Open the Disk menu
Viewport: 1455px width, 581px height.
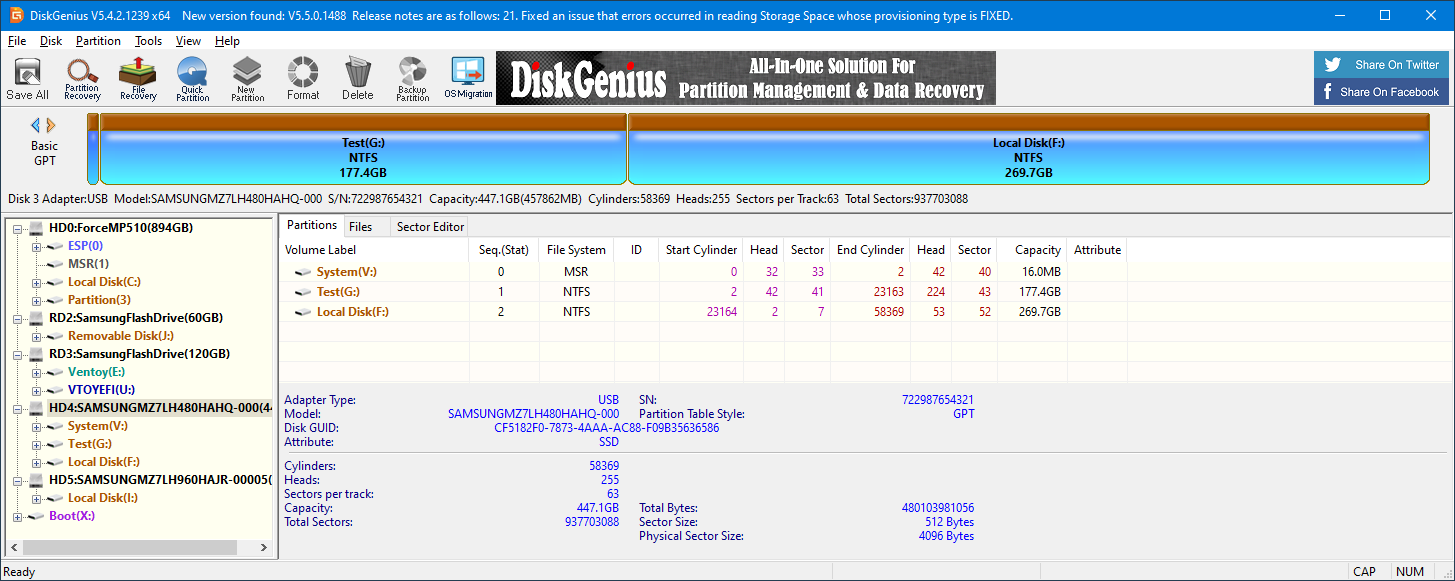tap(51, 41)
